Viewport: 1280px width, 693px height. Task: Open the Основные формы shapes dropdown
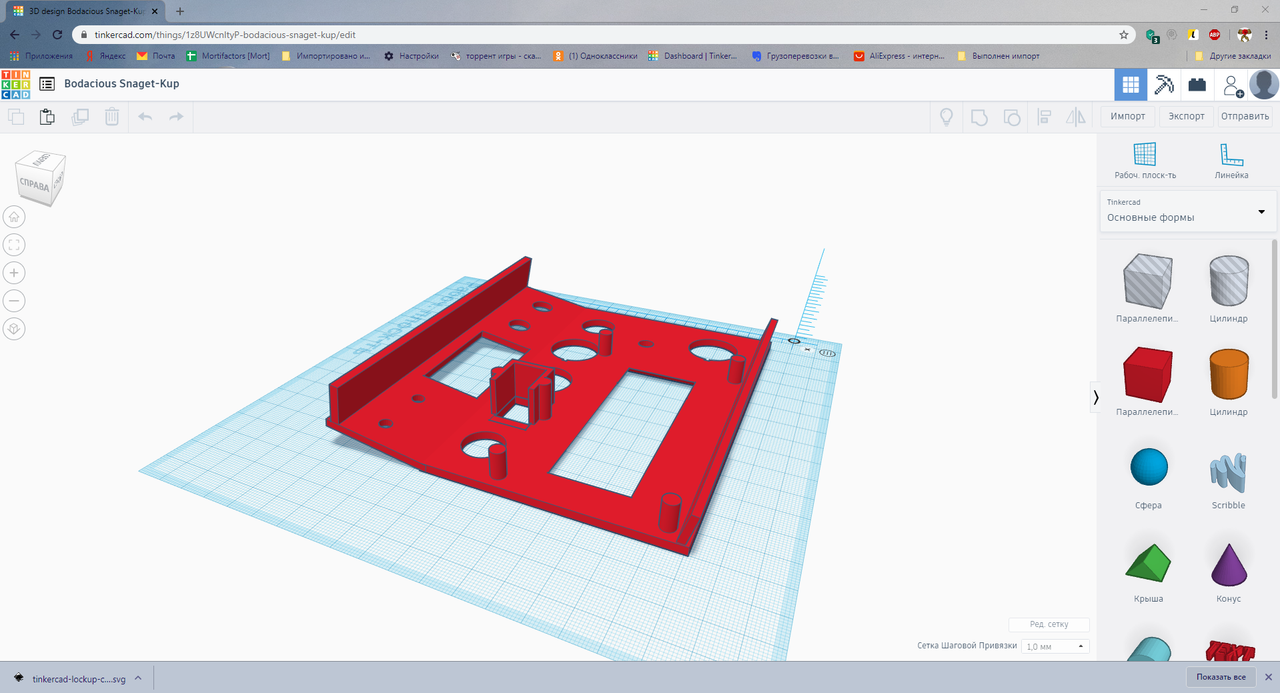click(x=1187, y=210)
